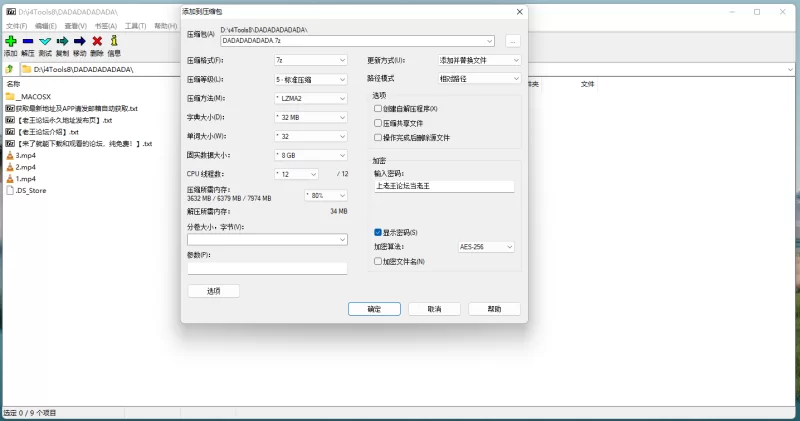Open the 文件(F) menu
Image resolution: width=800 pixels, height=421 pixels.
(x=16, y=26)
